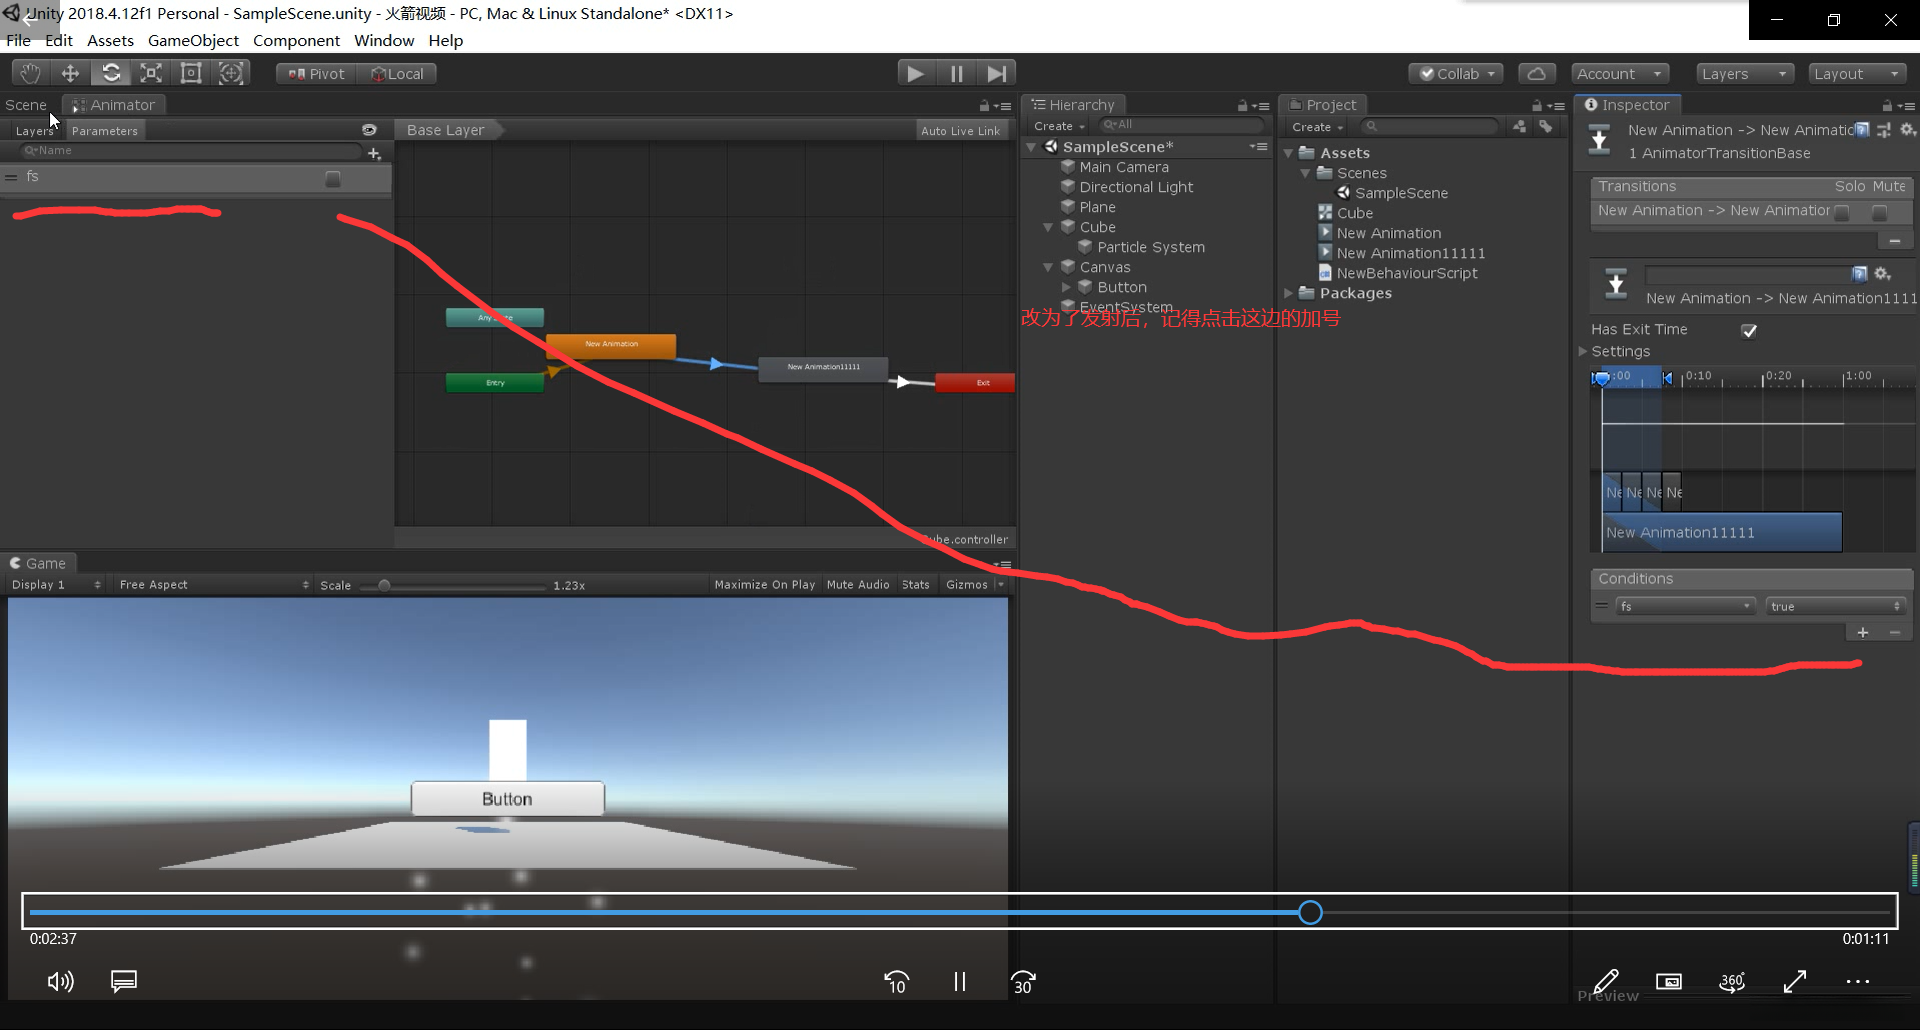
Task: Activate the Rotate tool
Action: [x=111, y=73]
